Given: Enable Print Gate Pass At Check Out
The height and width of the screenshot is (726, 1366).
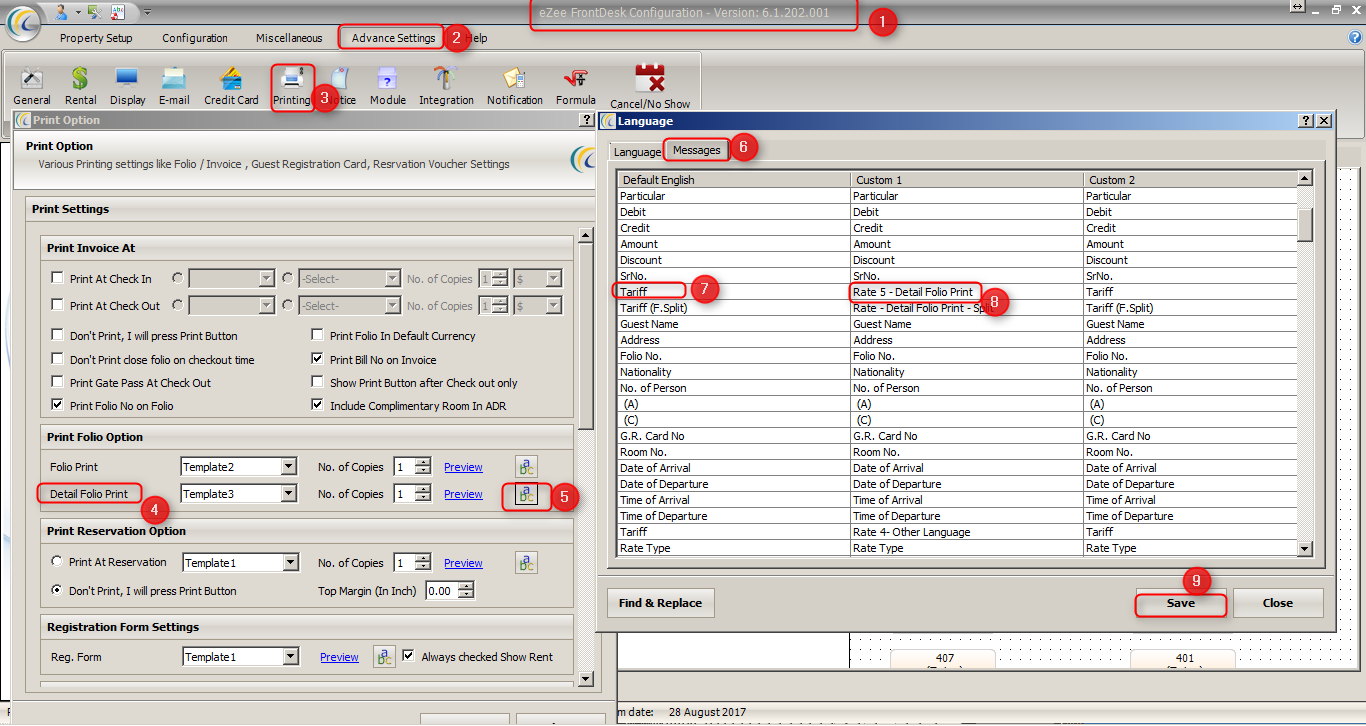Looking at the screenshot, I should coord(58,382).
